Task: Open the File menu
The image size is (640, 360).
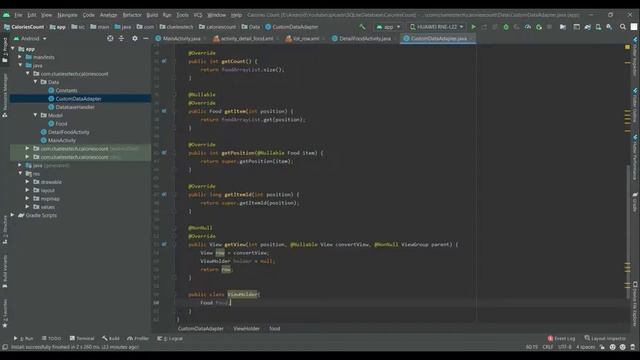Action: tap(18, 15)
